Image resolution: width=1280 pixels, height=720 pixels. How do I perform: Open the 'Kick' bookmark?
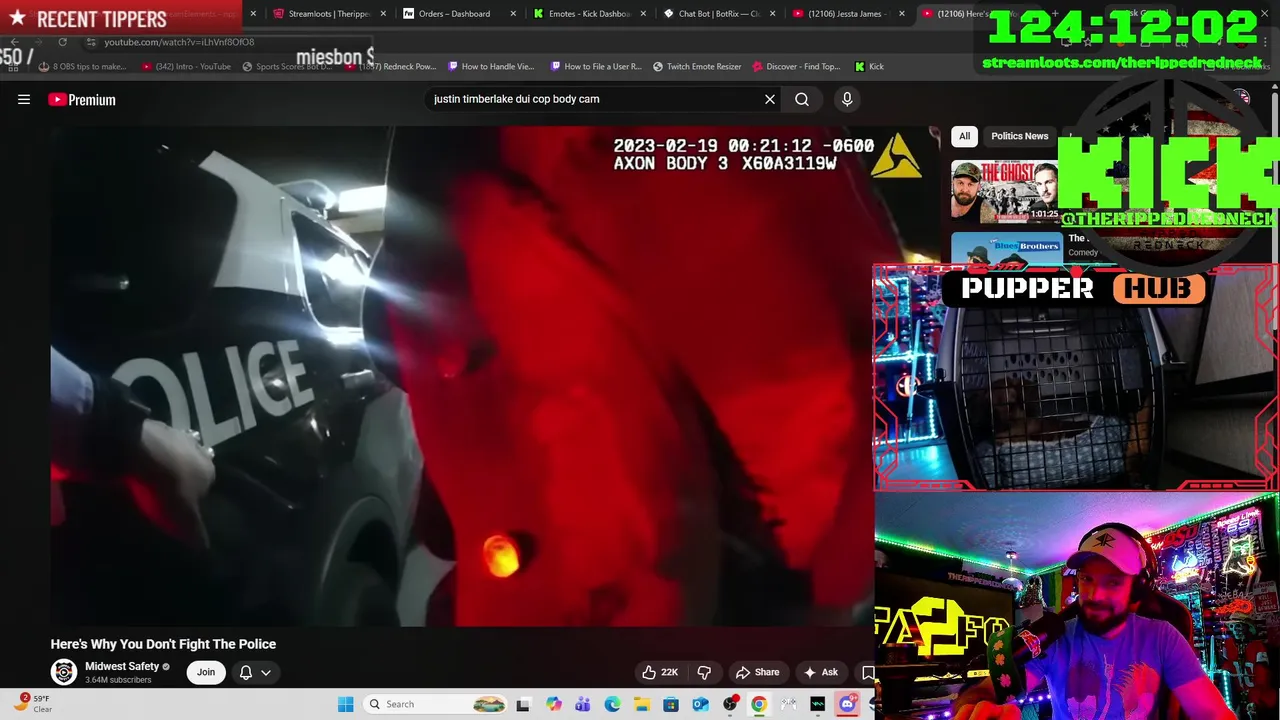(x=869, y=66)
